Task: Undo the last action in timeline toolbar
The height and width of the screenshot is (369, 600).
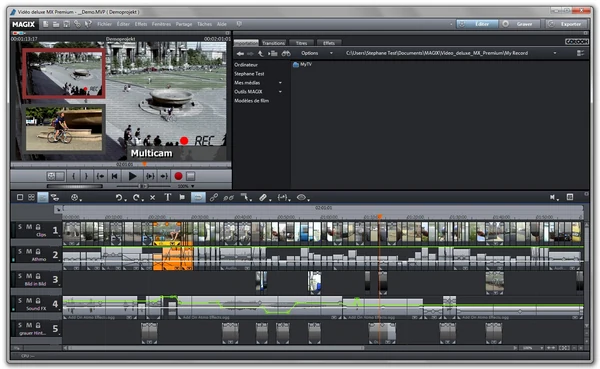Action: tap(119, 198)
